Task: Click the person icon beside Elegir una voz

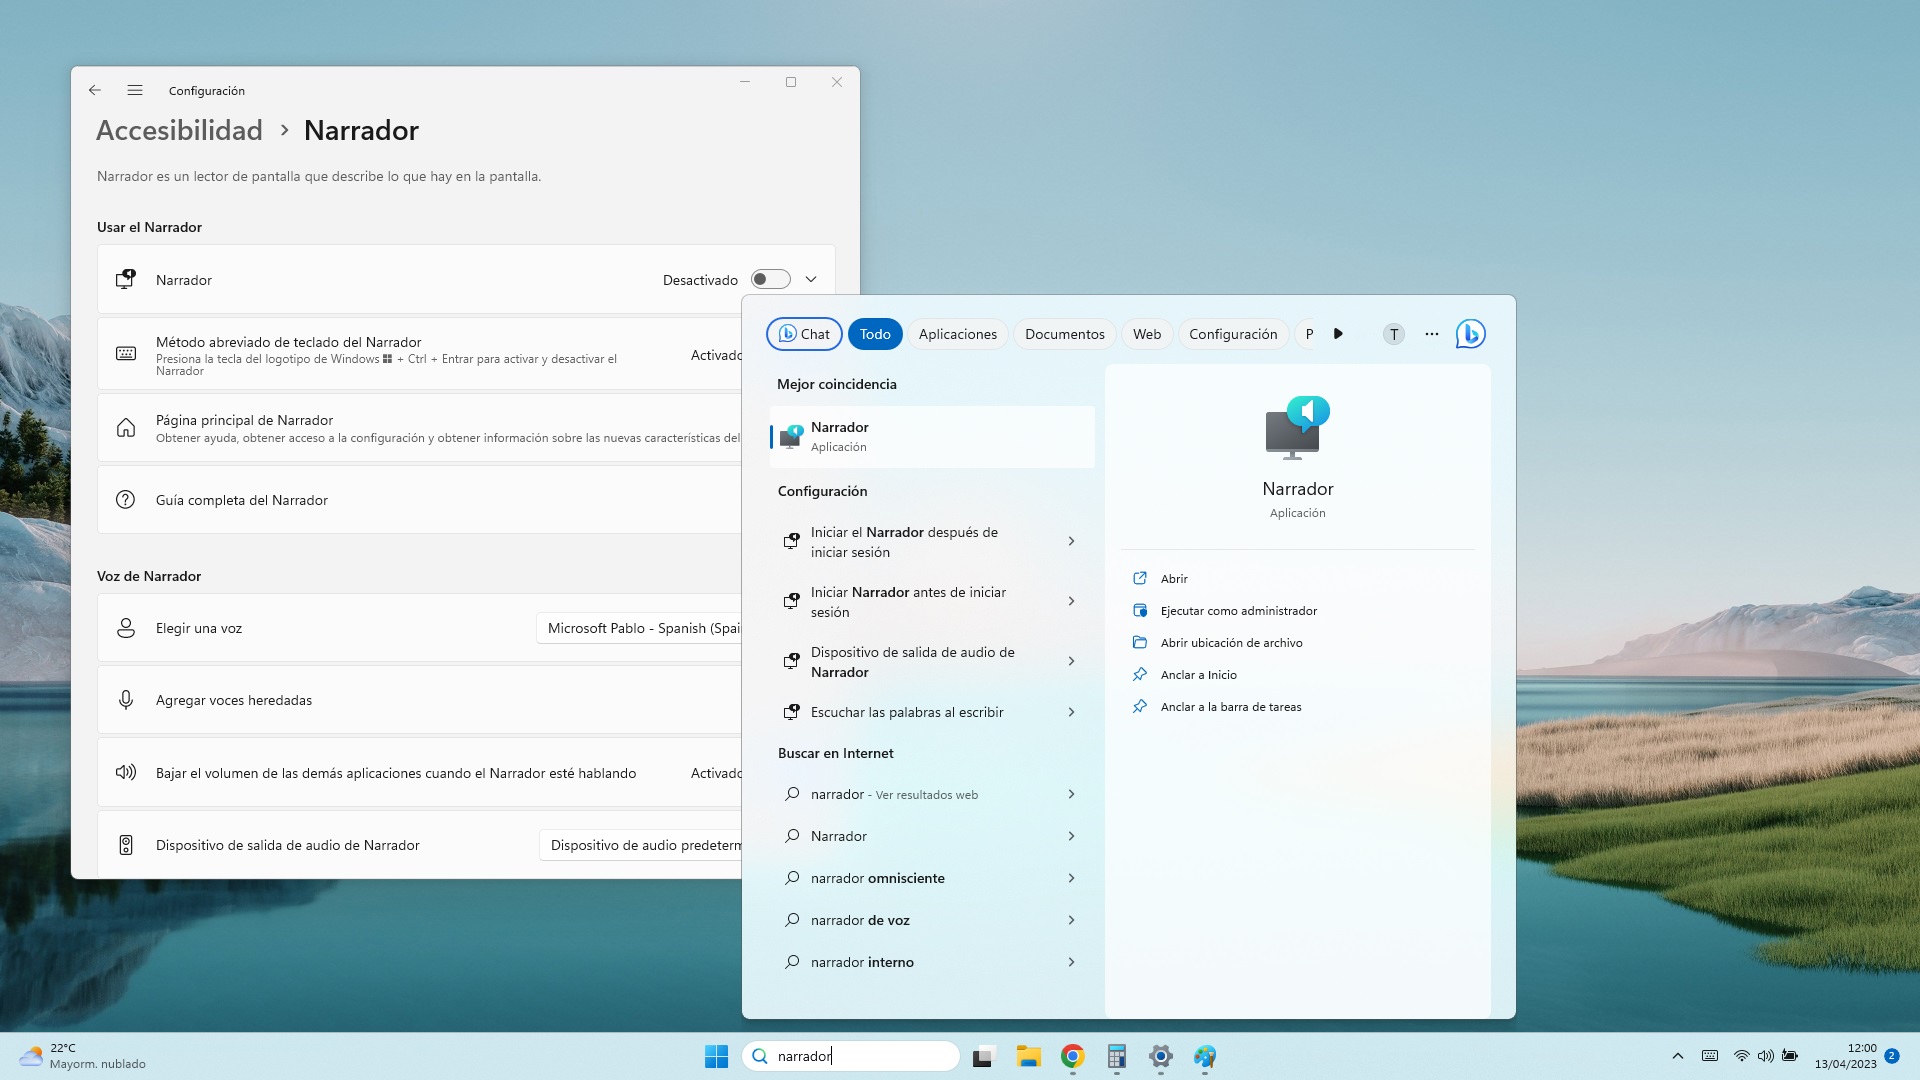Action: (126, 628)
